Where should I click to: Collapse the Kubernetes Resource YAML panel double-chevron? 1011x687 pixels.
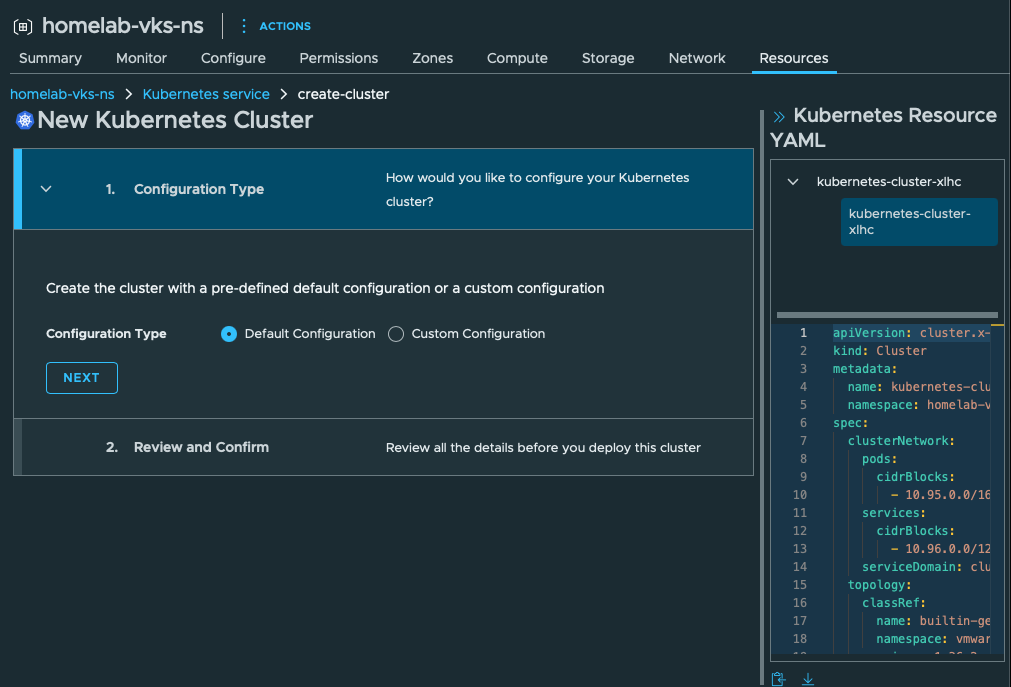(779, 117)
